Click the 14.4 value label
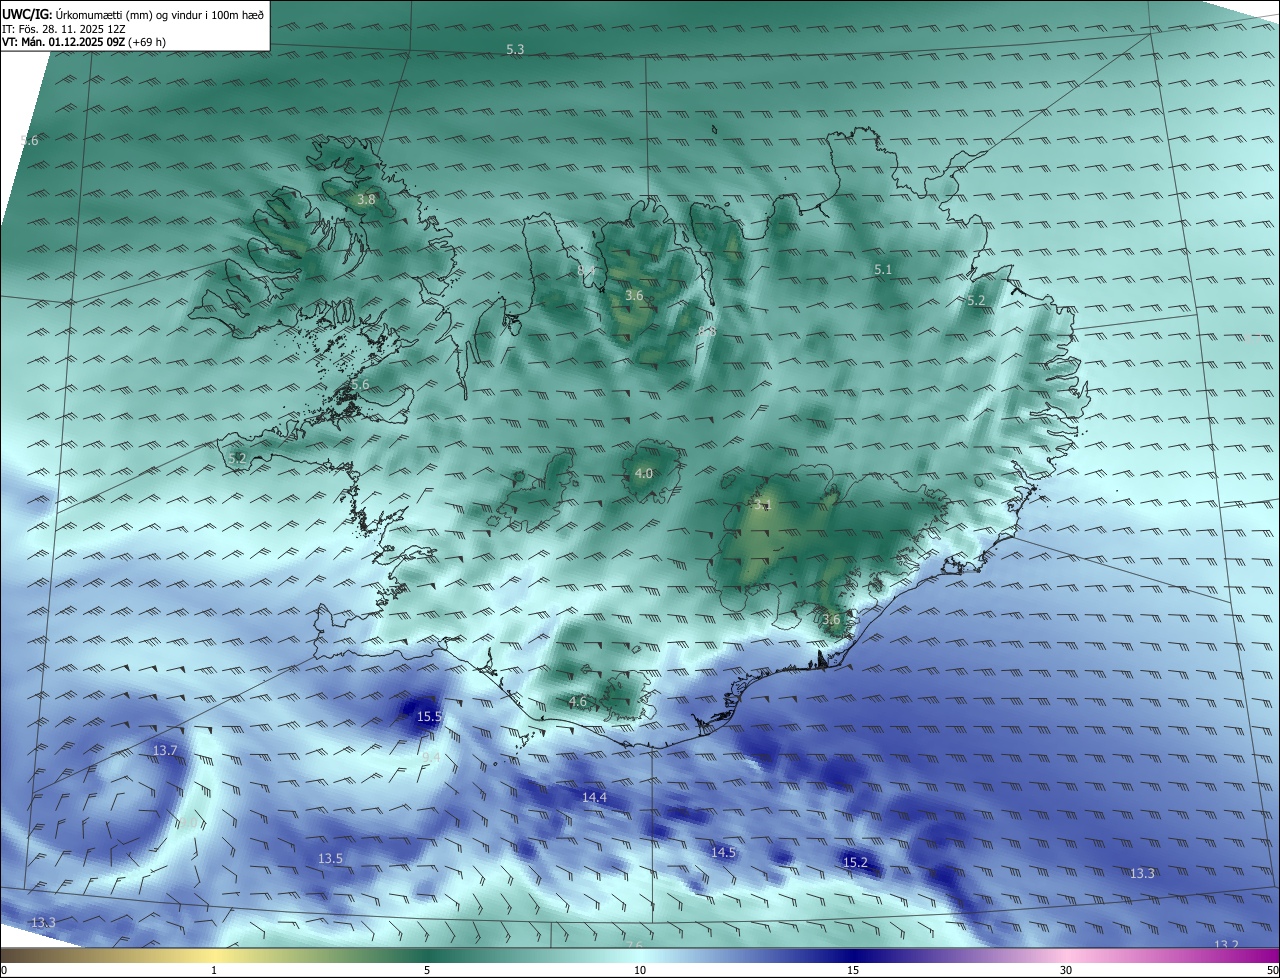This screenshot has height=978, width=1280. 594,797
